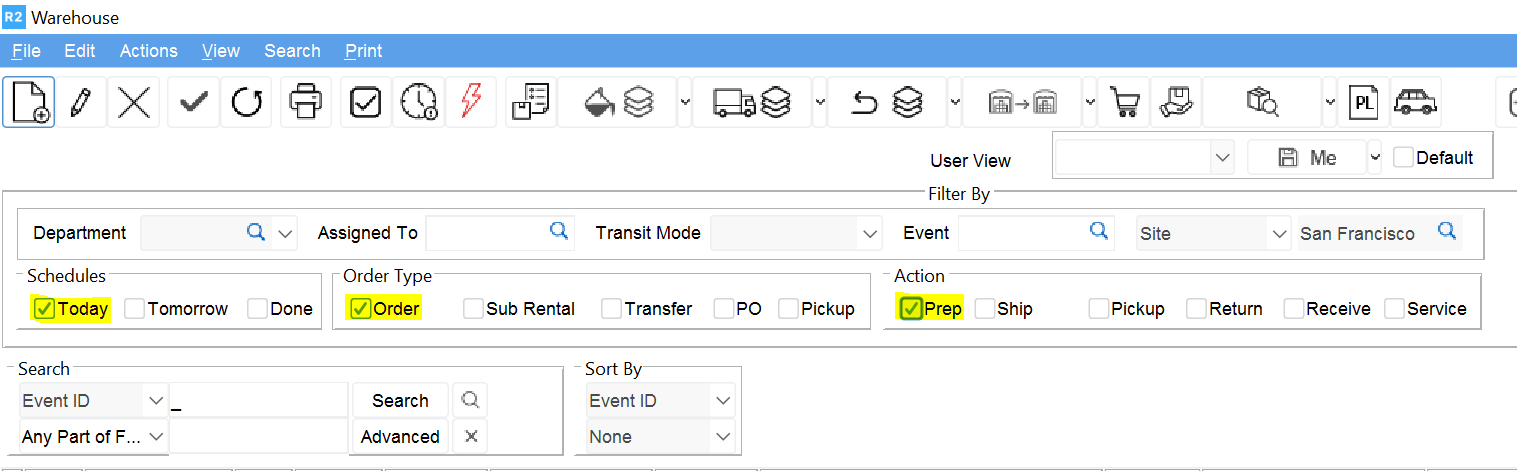Open the Print menu
Image resolution: width=1517 pixels, height=471 pixels.
click(363, 51)
